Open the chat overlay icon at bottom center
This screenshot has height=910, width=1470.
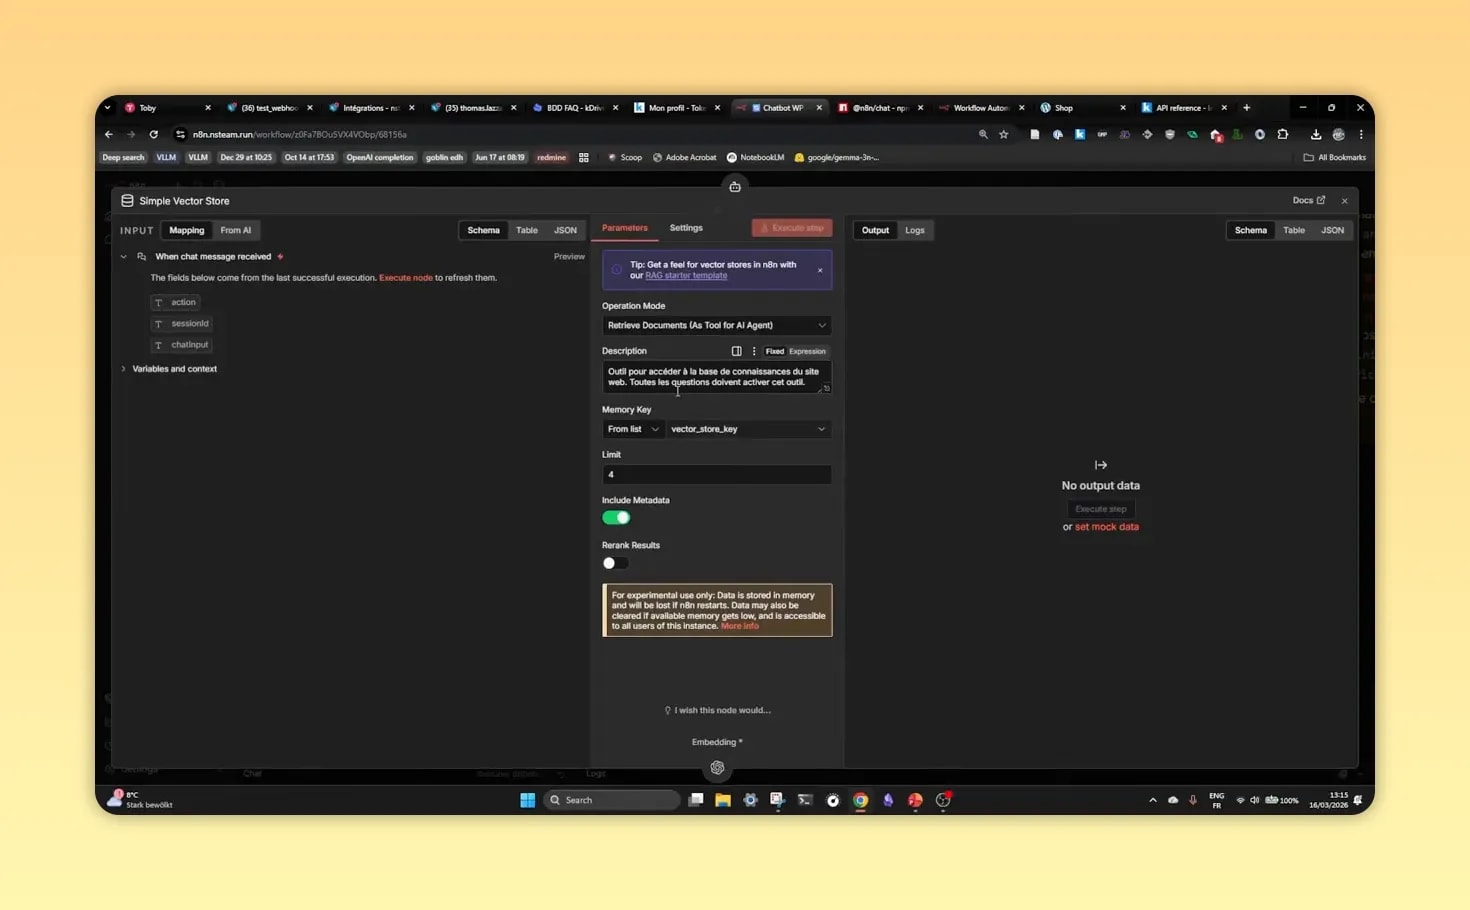click(717, 767)
